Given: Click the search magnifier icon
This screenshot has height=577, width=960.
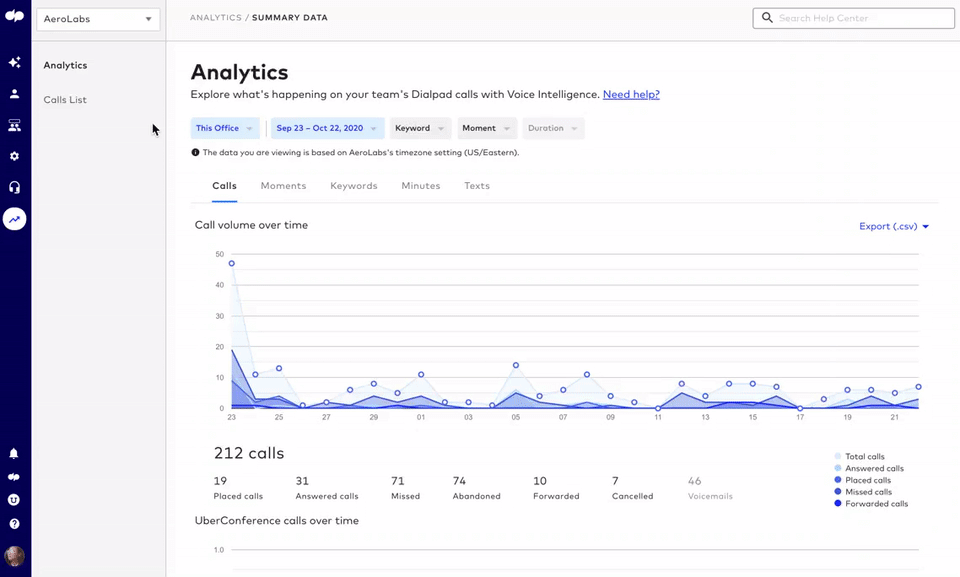Looking at the screenshot, I should click(767, 18).
